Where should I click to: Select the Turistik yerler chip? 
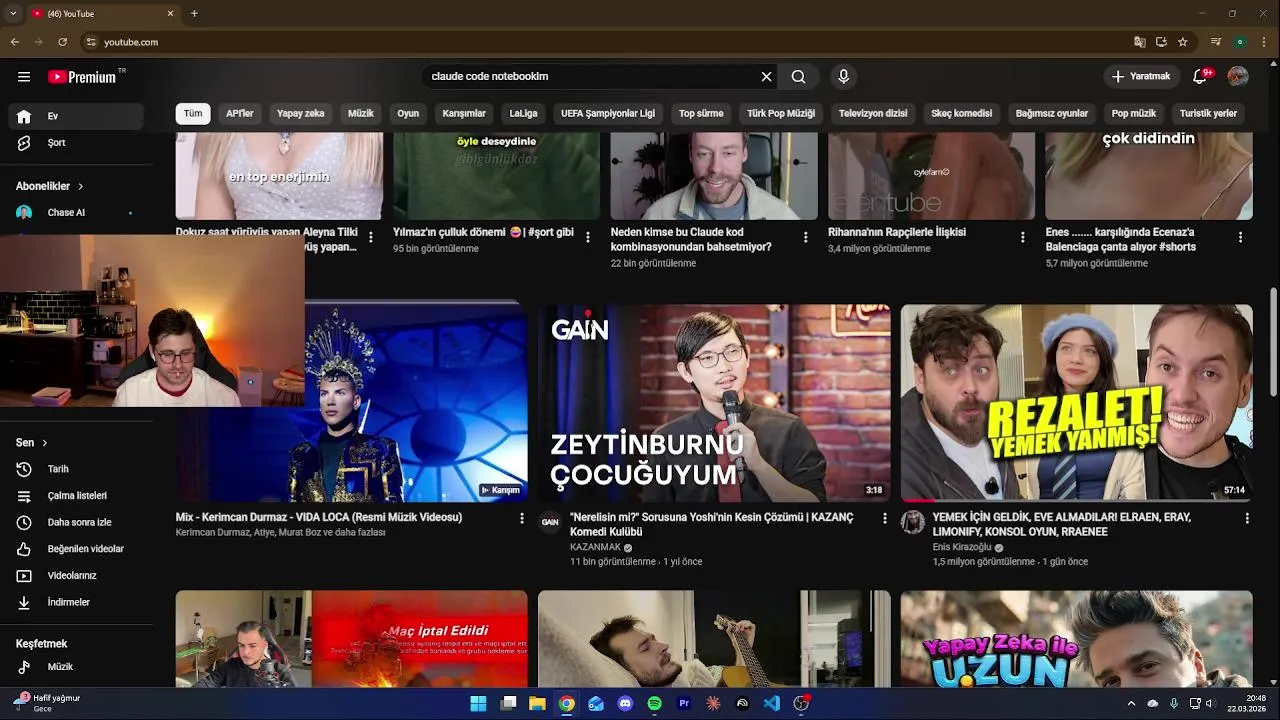[x=1209, y=114]
